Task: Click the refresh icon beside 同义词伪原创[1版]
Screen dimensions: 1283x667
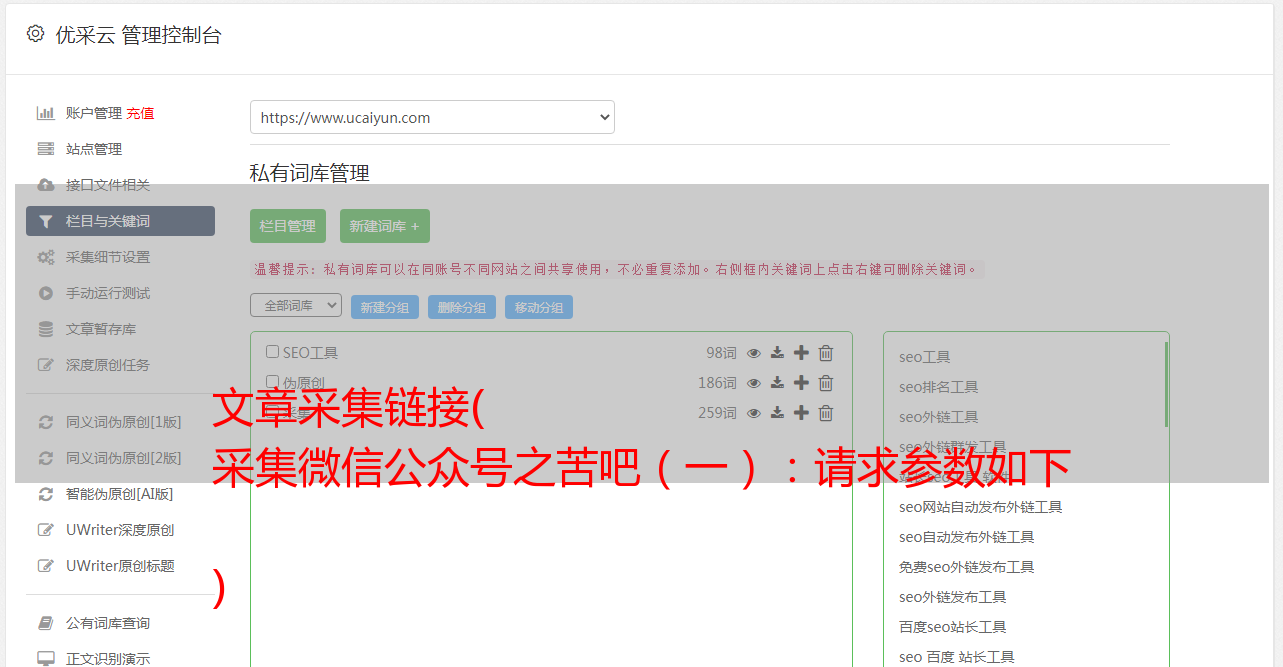Action: [46, 422]
